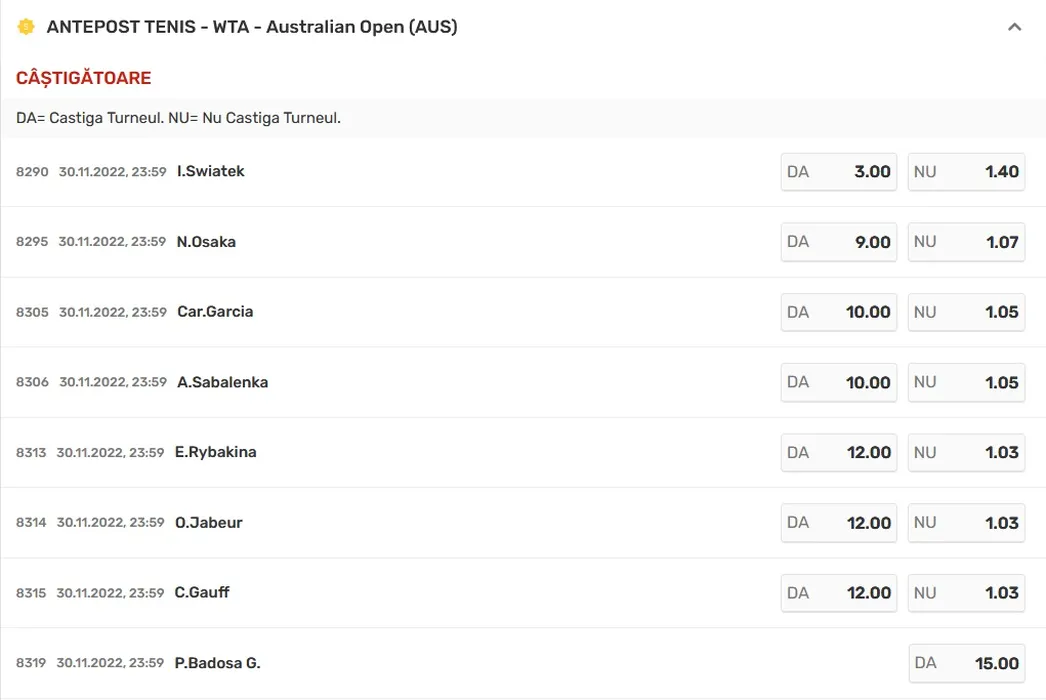Click the sun icon beside Antepost Tenis header
This screenshot has height=700, width=1046.
(26, 27)
